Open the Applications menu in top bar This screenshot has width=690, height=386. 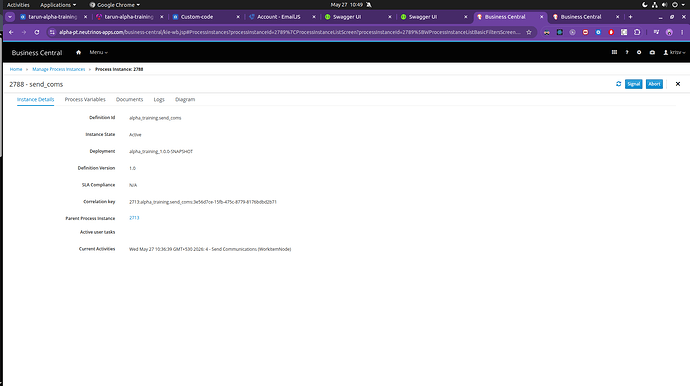[58, 5]
